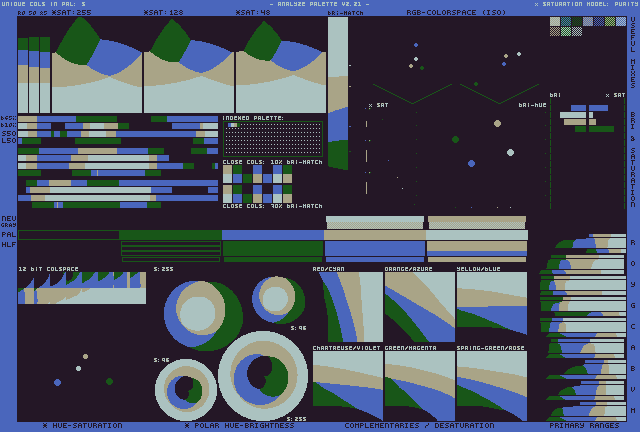Click 'COMPLEMENTARIES / DESATURATION' footer label

(x=419, y=425)
